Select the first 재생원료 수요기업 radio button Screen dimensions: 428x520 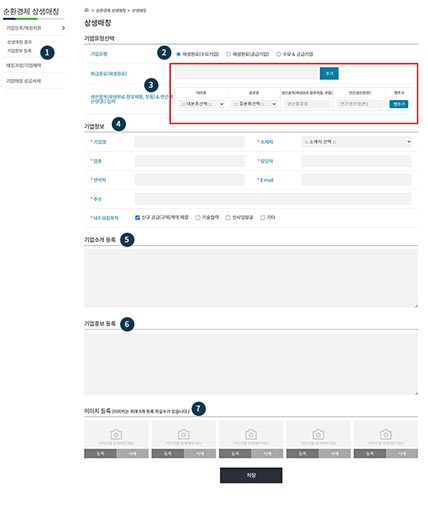point(178,54)
